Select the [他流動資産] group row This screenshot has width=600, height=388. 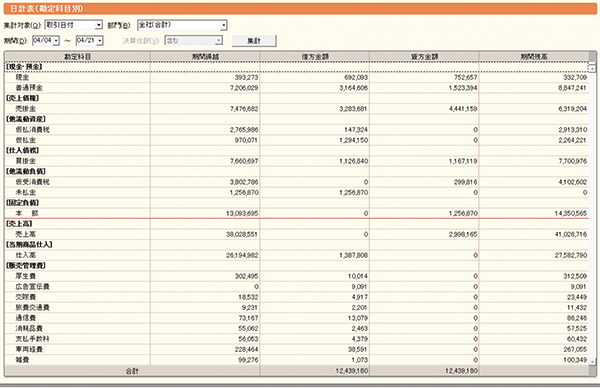click(x=296, y=119)
